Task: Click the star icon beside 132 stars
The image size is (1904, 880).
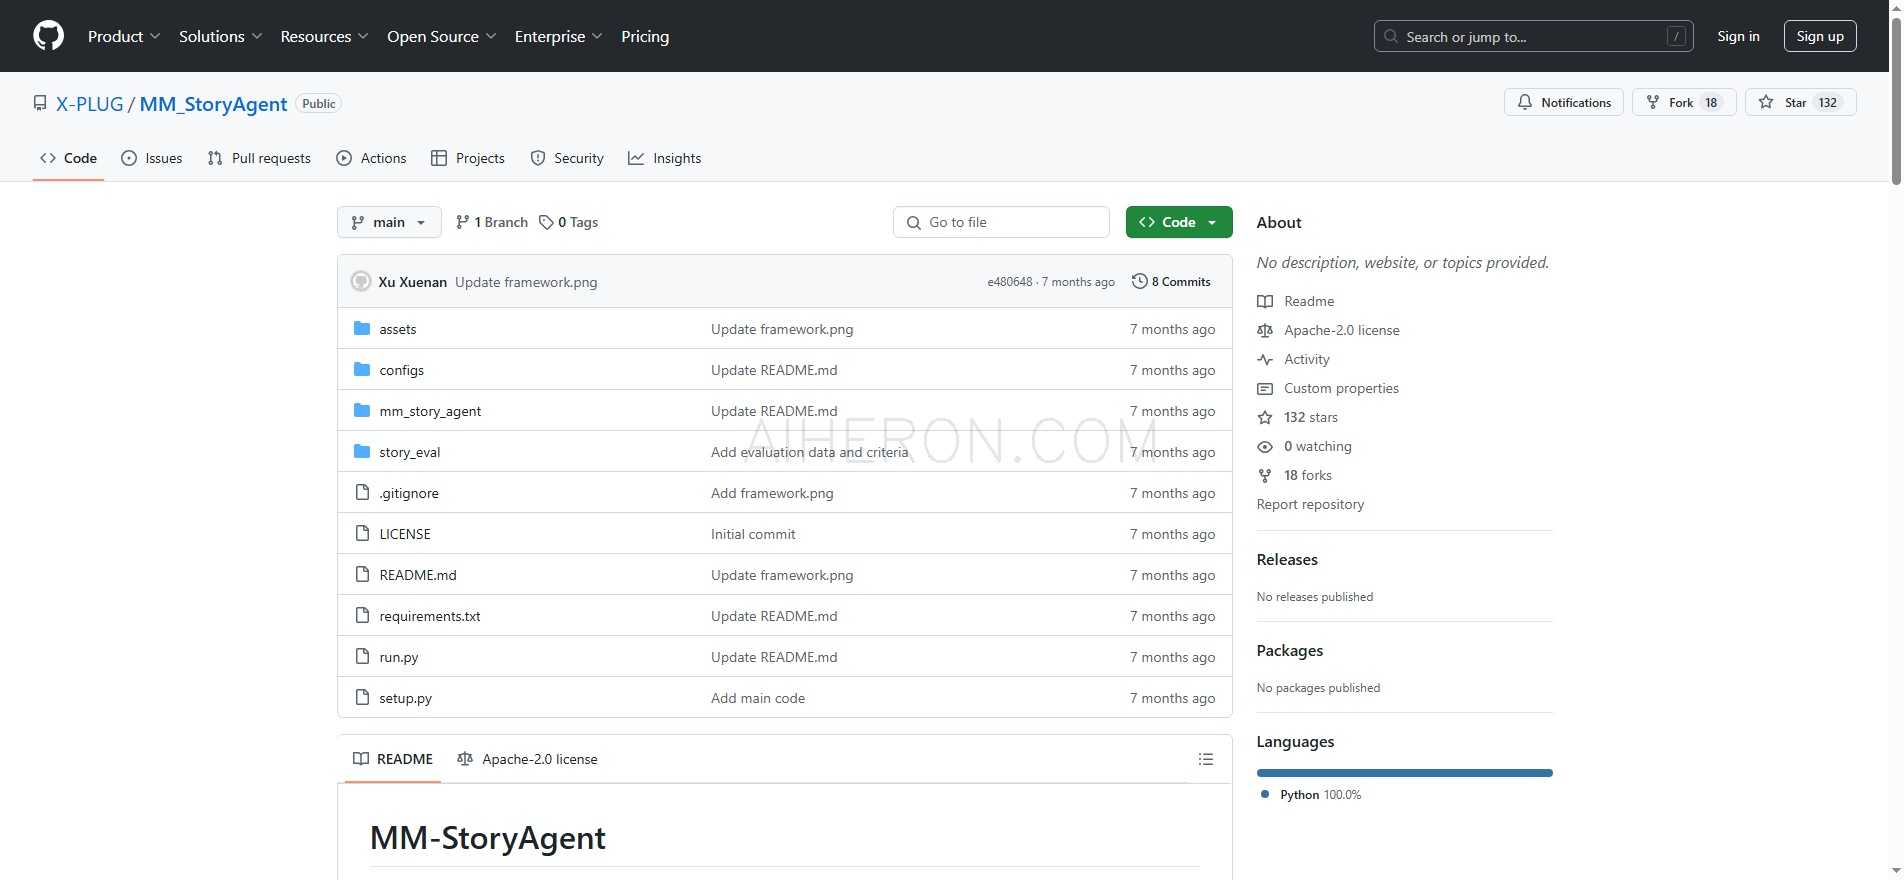Action: [x=1265, y=417]
